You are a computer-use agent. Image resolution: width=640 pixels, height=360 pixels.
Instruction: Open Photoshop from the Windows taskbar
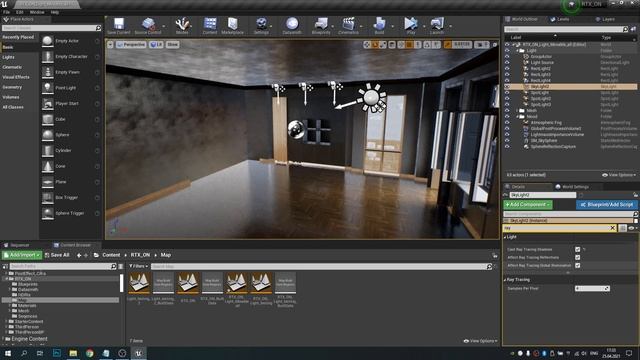tap(57, 353)
